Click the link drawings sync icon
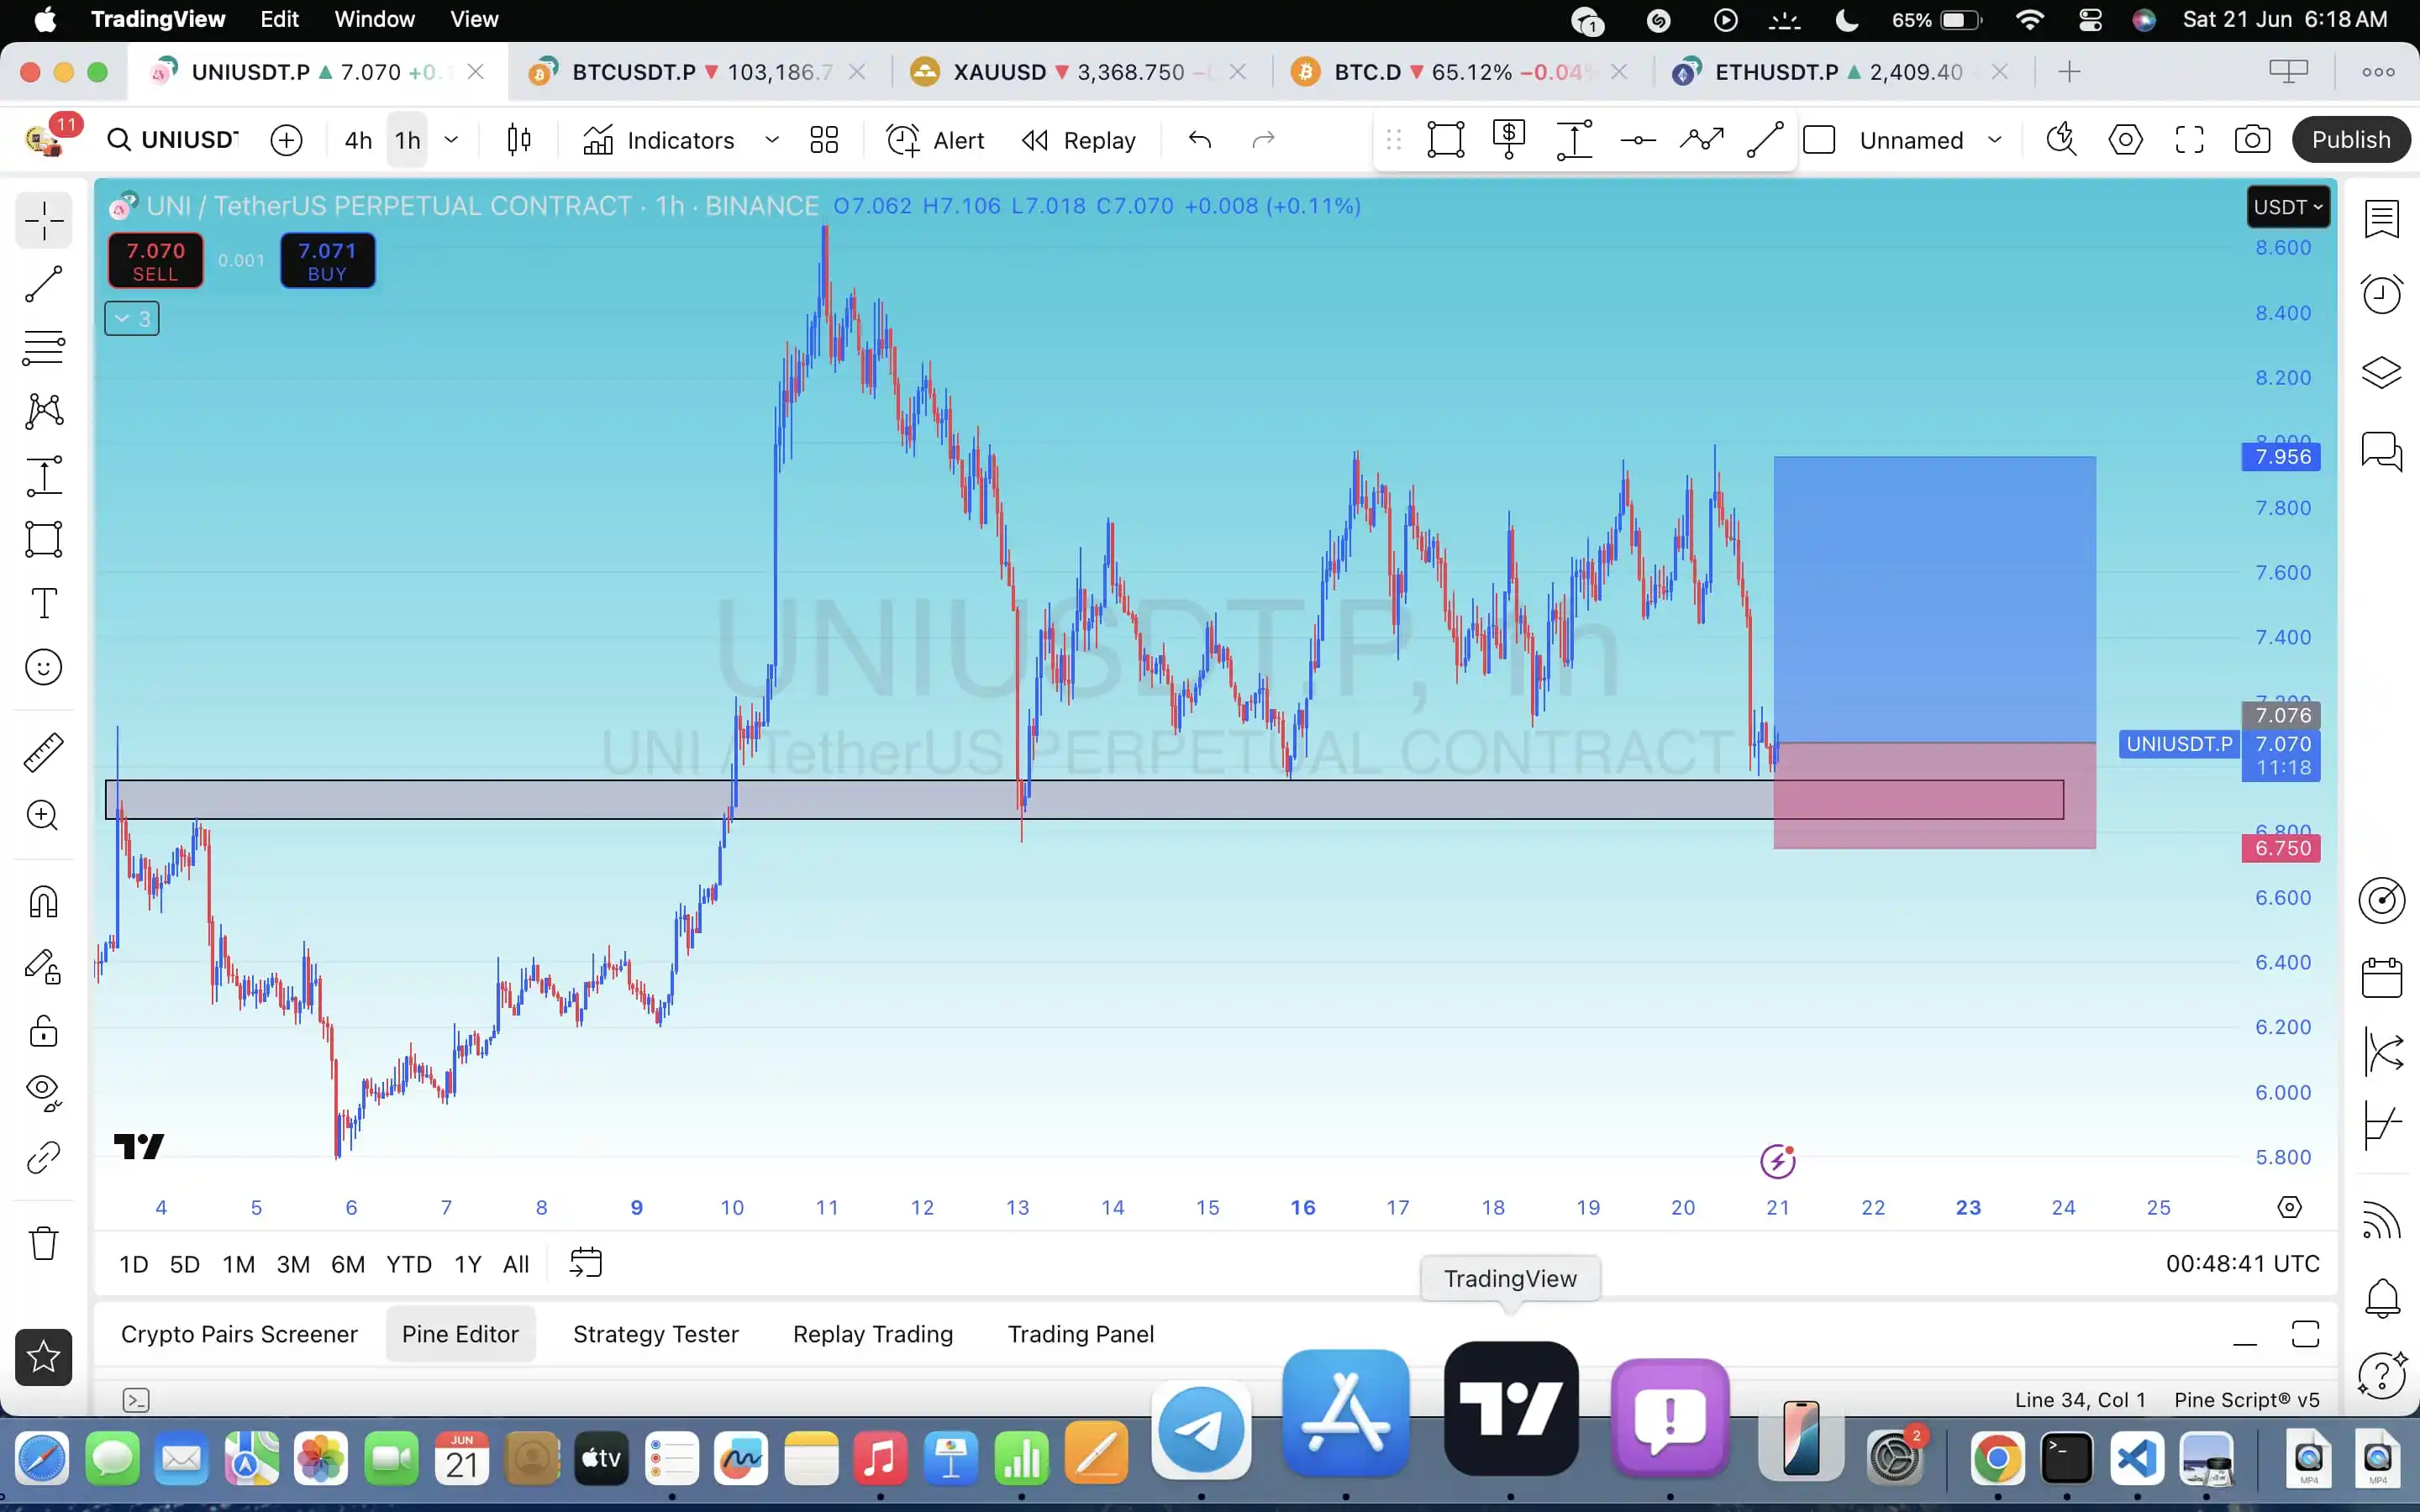 coord(44,1158)
